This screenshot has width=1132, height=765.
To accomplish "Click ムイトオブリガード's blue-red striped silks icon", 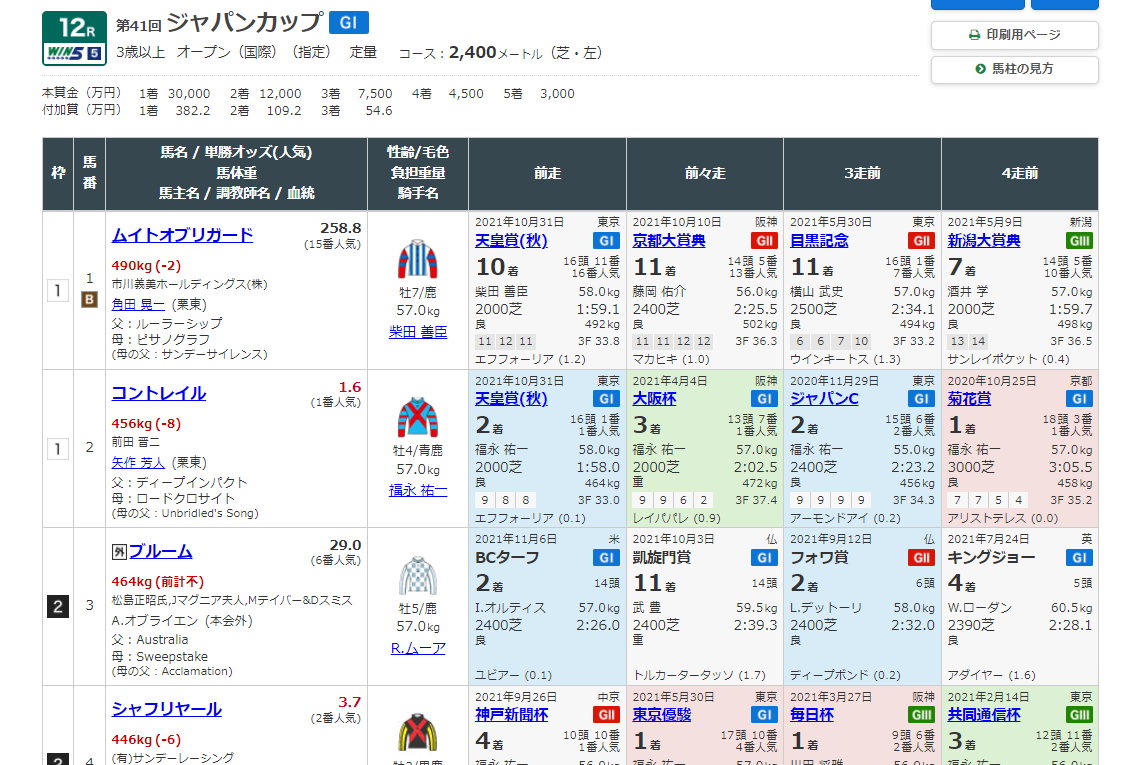I will pos(418,260).
